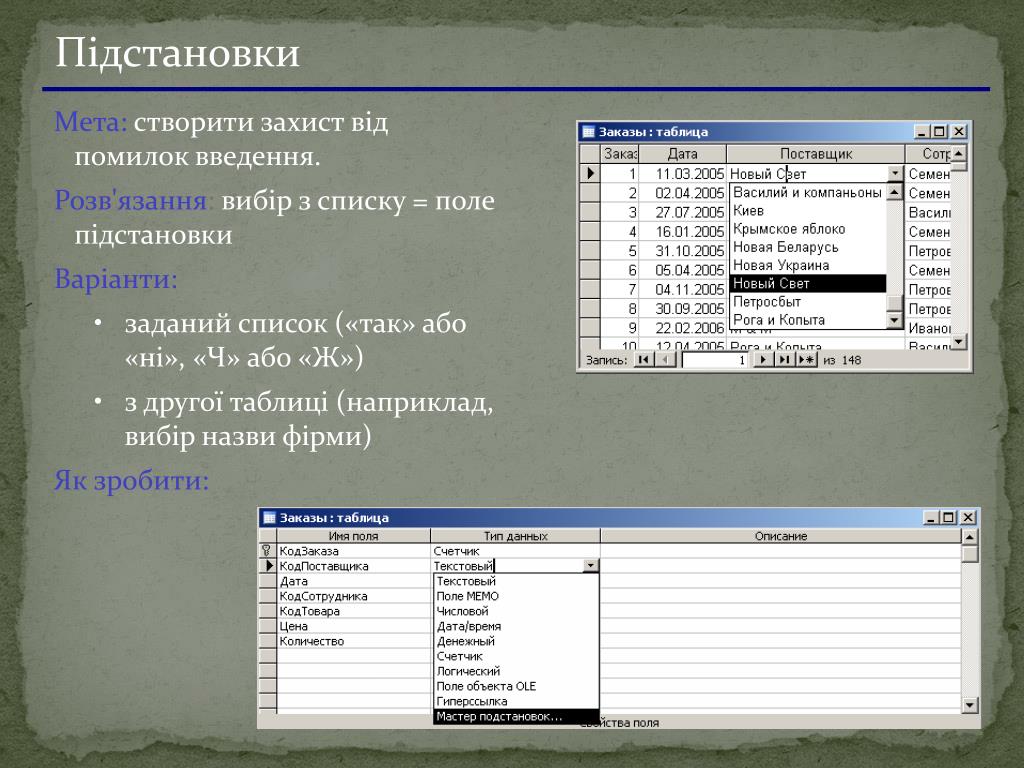Image resolution: width=1024 pixels, height=768 pixels.
Task: Maximize the datasheet Заказы window
Action: [x=939, y=132]
